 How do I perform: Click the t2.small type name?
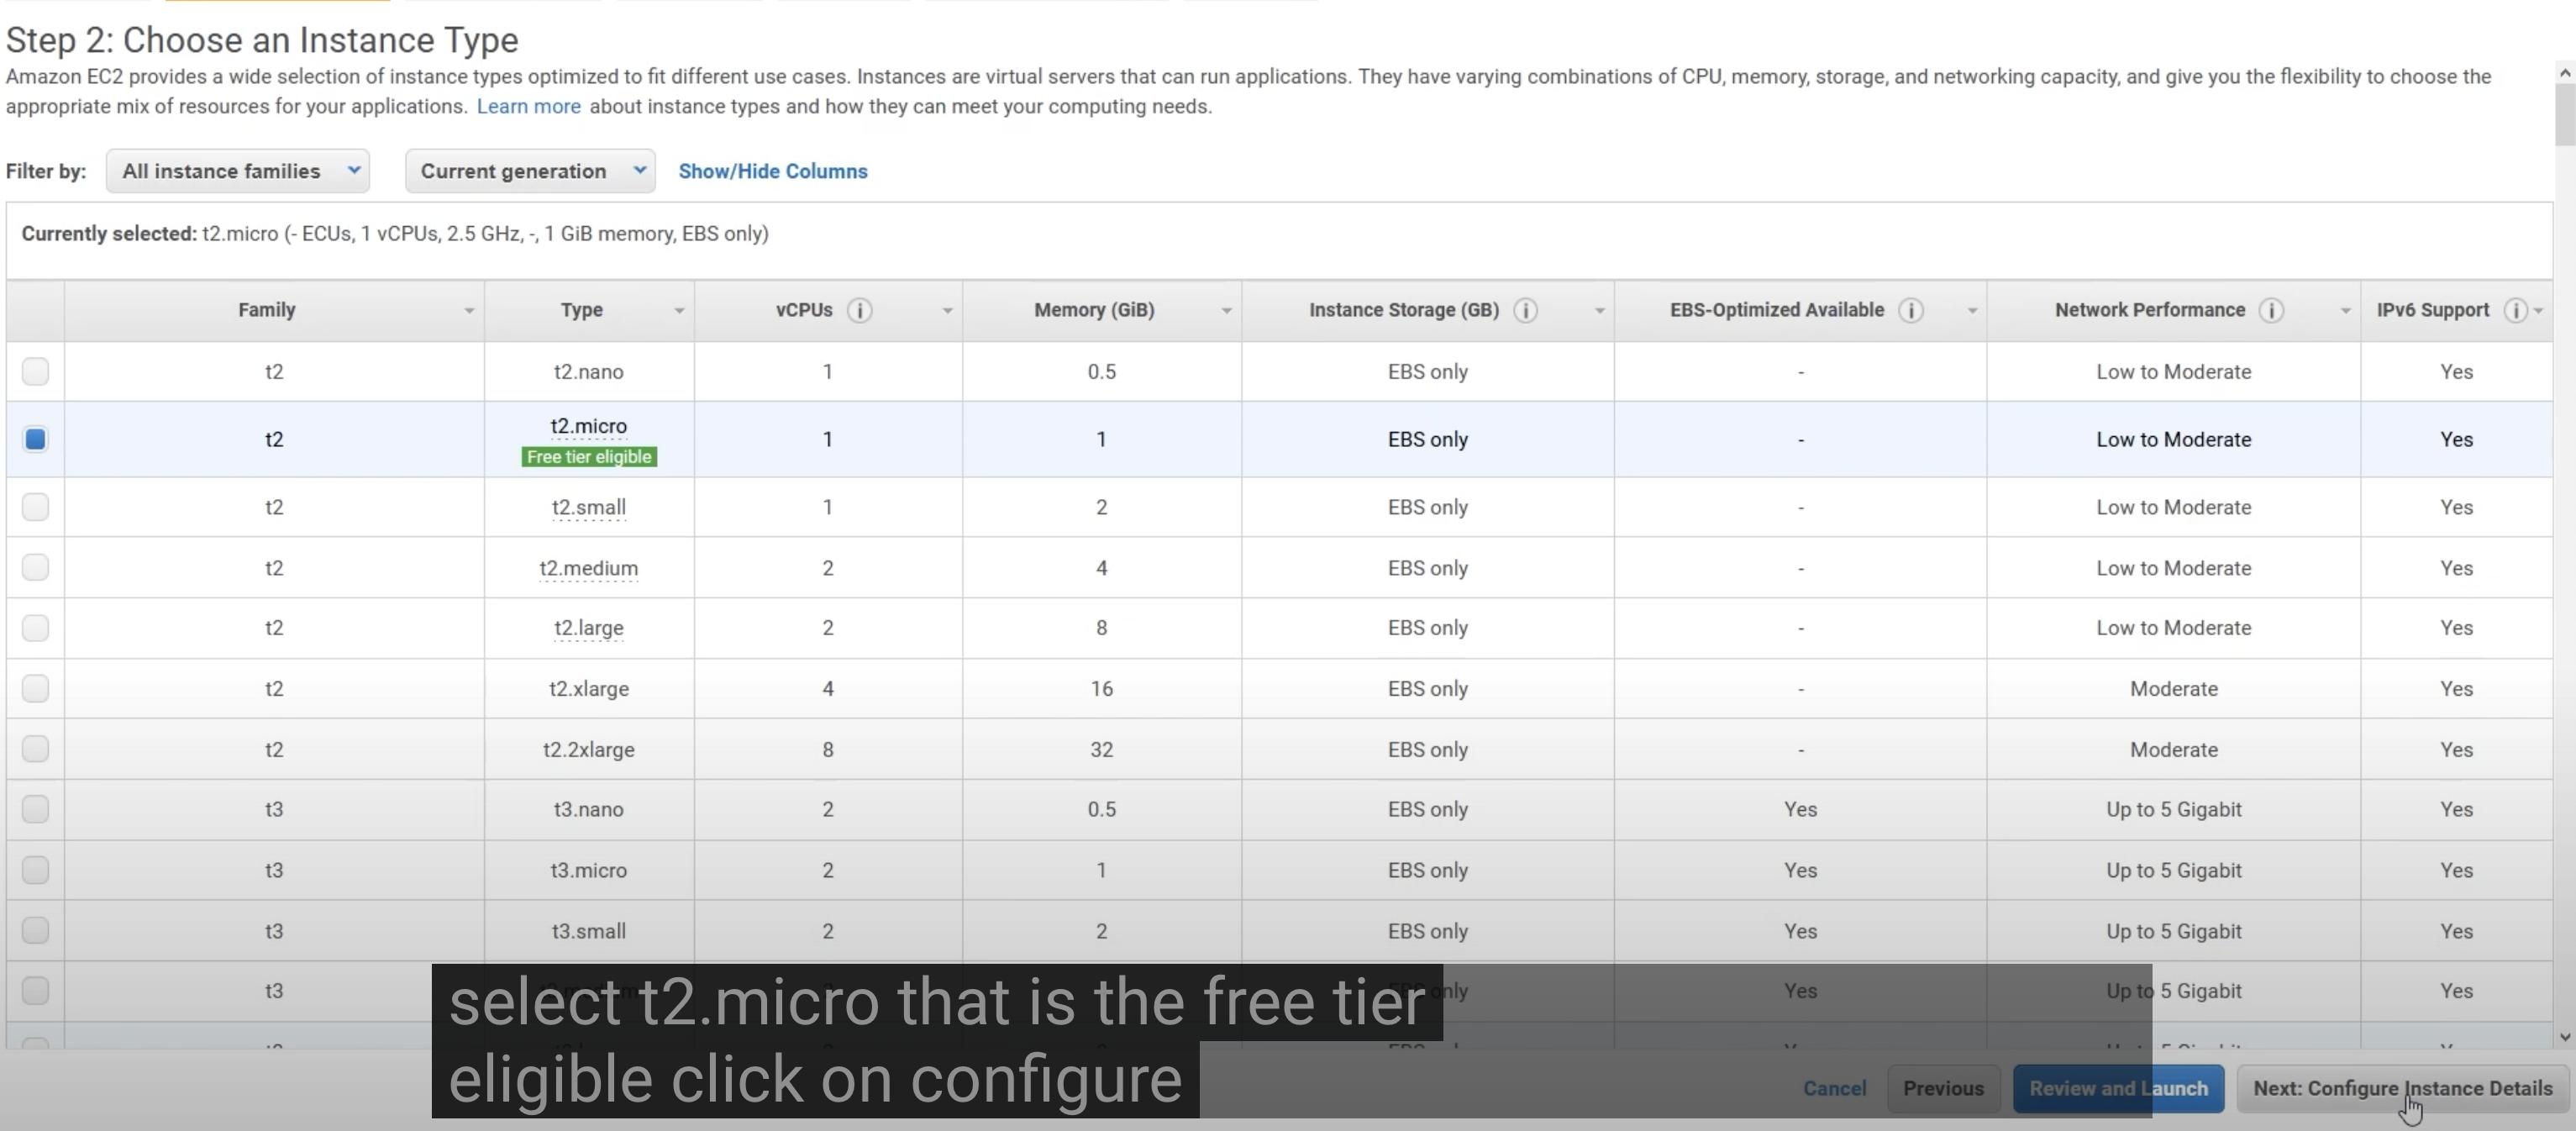(589, 507)
